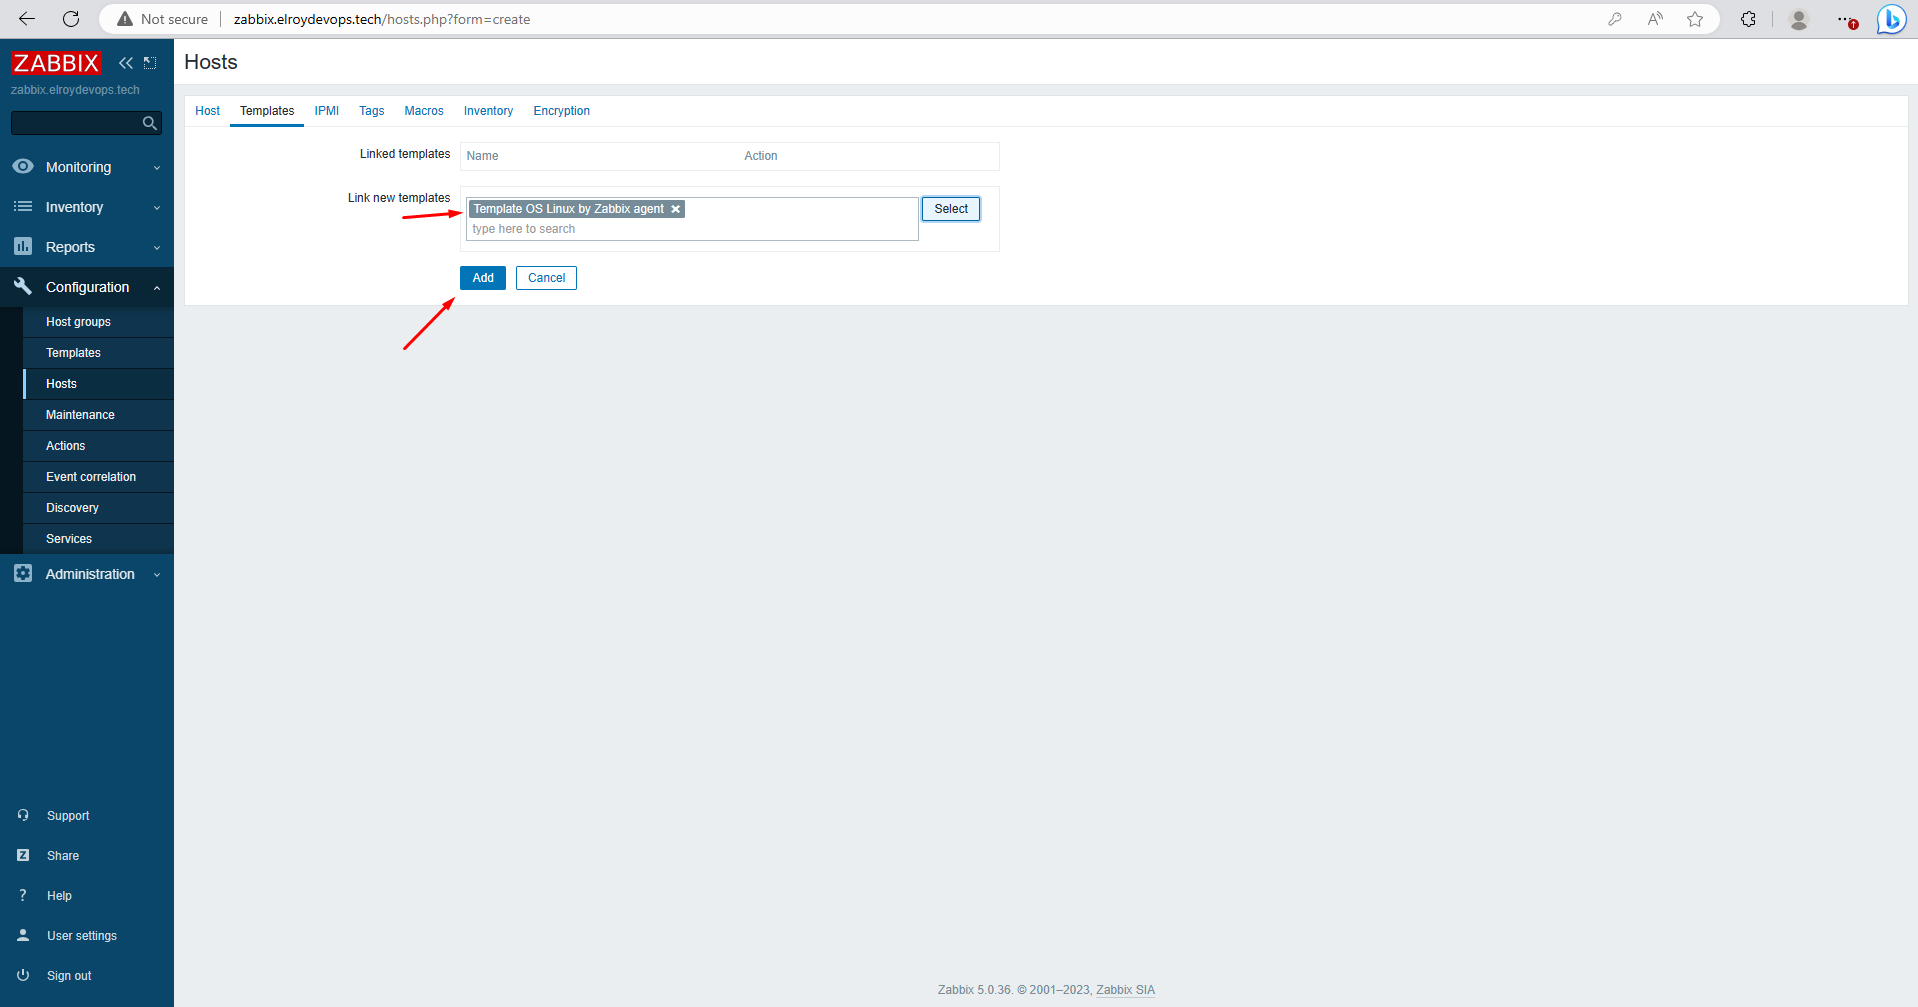Open Discovery in sidebar
Viewport: 1918px width, 1007px height.
(x=98, y=508)
